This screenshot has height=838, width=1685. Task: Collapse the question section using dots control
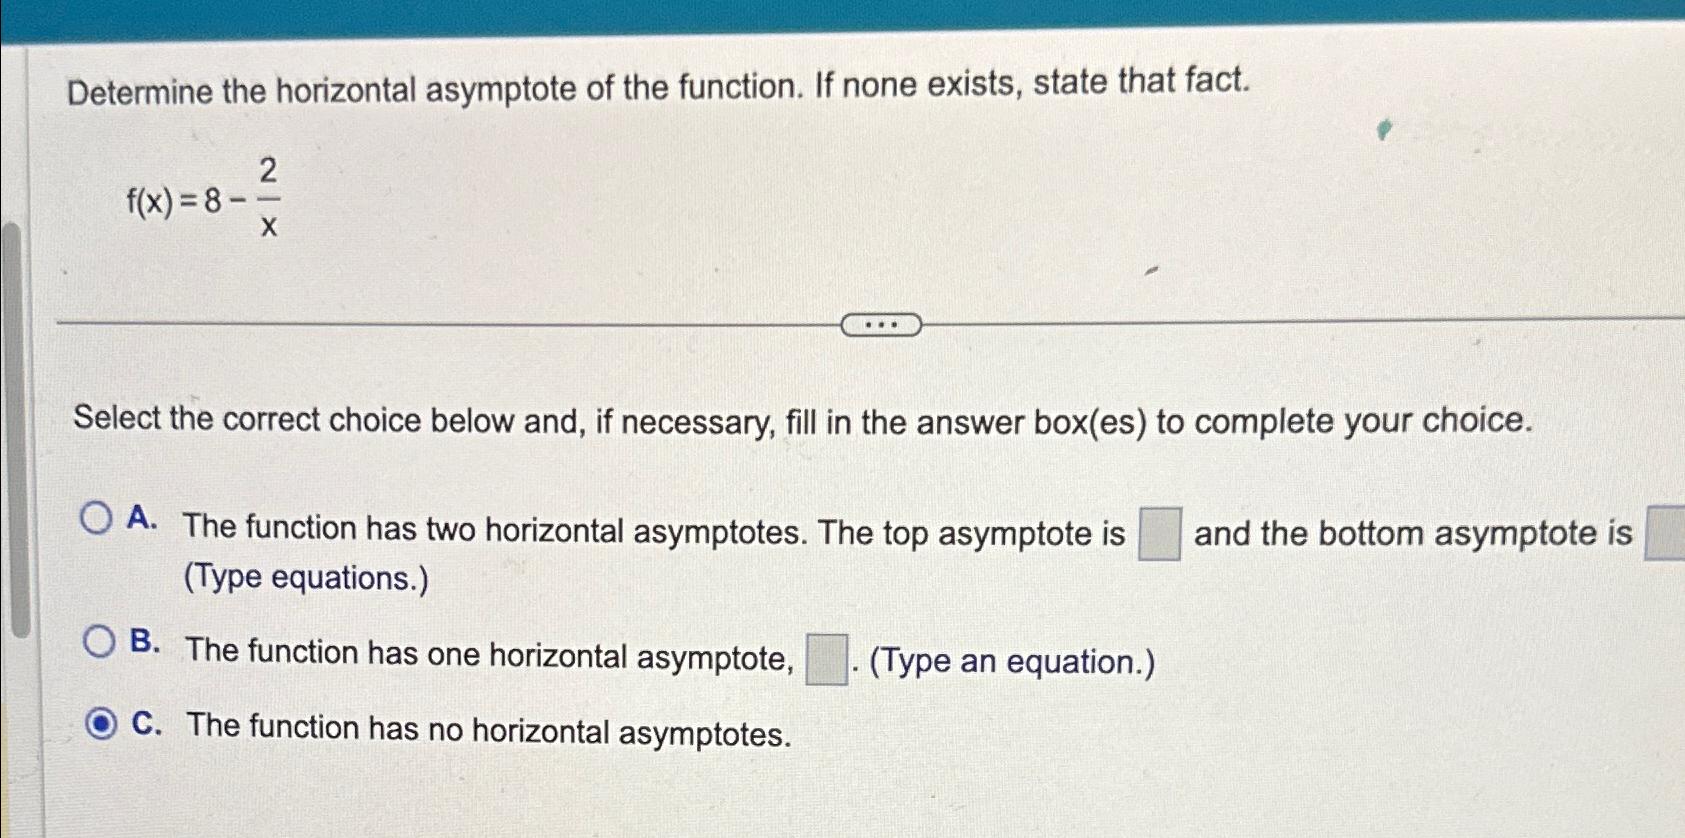tap(881, 323)
